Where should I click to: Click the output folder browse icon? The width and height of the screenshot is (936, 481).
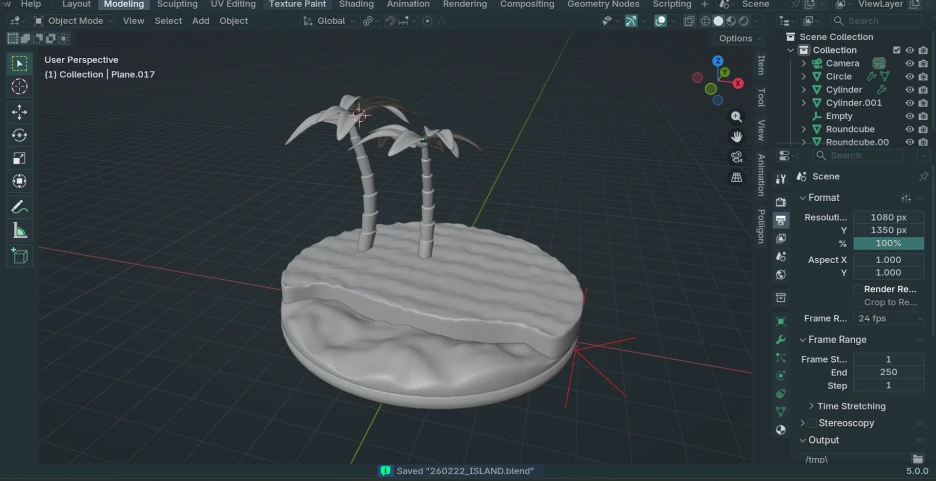[x=918, y=459]
